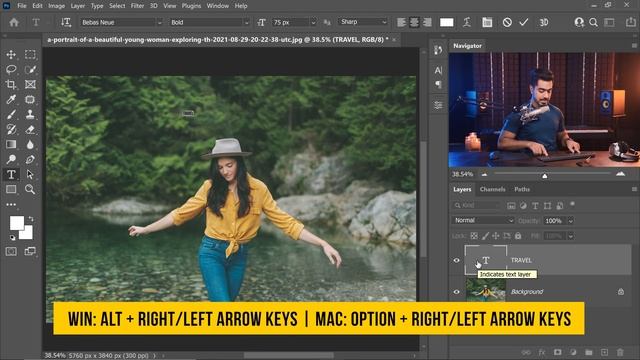Filter for type layers in Layers panel
640x360 pixels.
pos(535,206)
